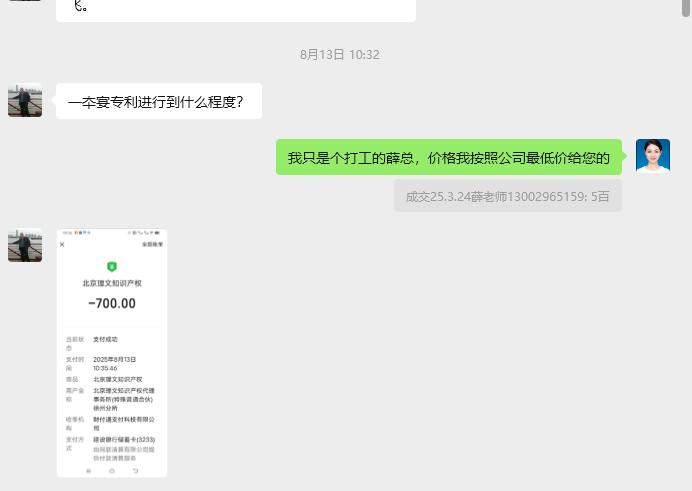Image resolution: width=692 pixels, height=491 pixels.
Task: Select the green message about 公司最低价
Action: tap(449, 157)
